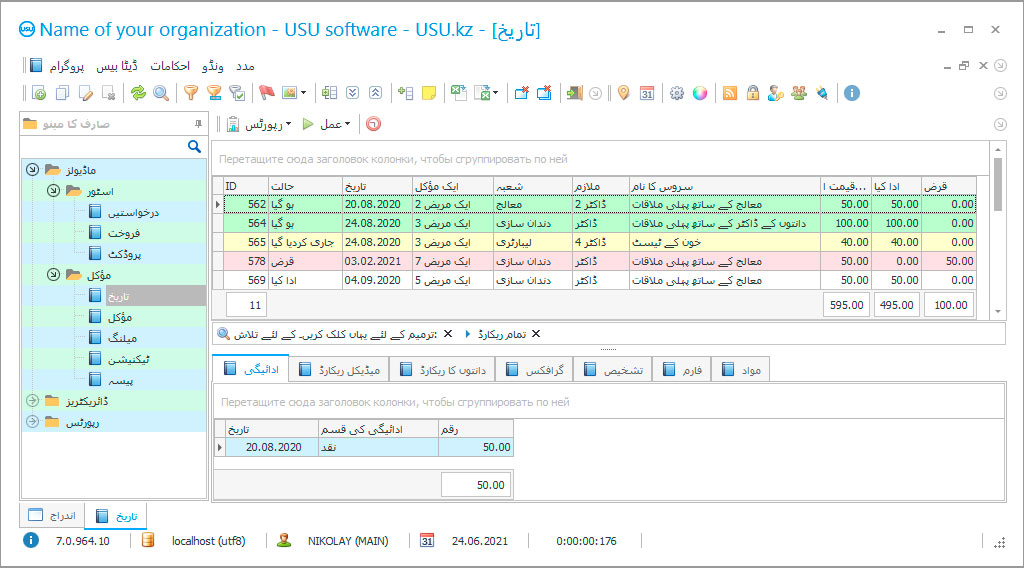1024x568 pixels.
Task: Toggle the pin on the user menu panel
Action: [198, 124]
